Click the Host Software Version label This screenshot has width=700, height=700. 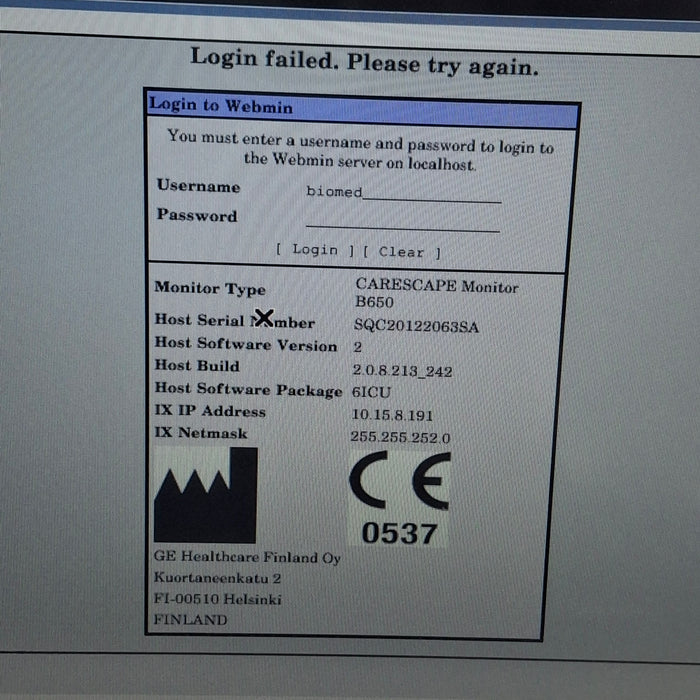tap(246, 345)
